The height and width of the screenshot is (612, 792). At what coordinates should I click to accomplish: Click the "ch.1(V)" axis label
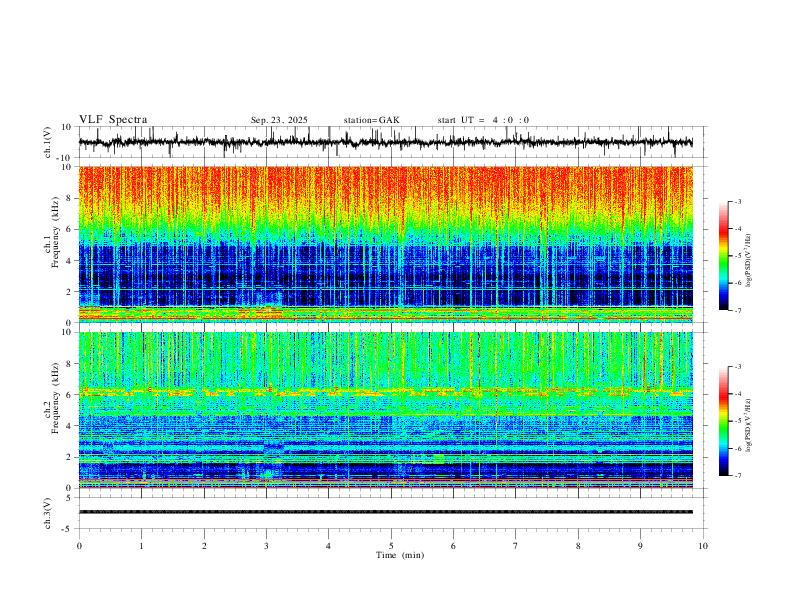click(x=48, y=142)
